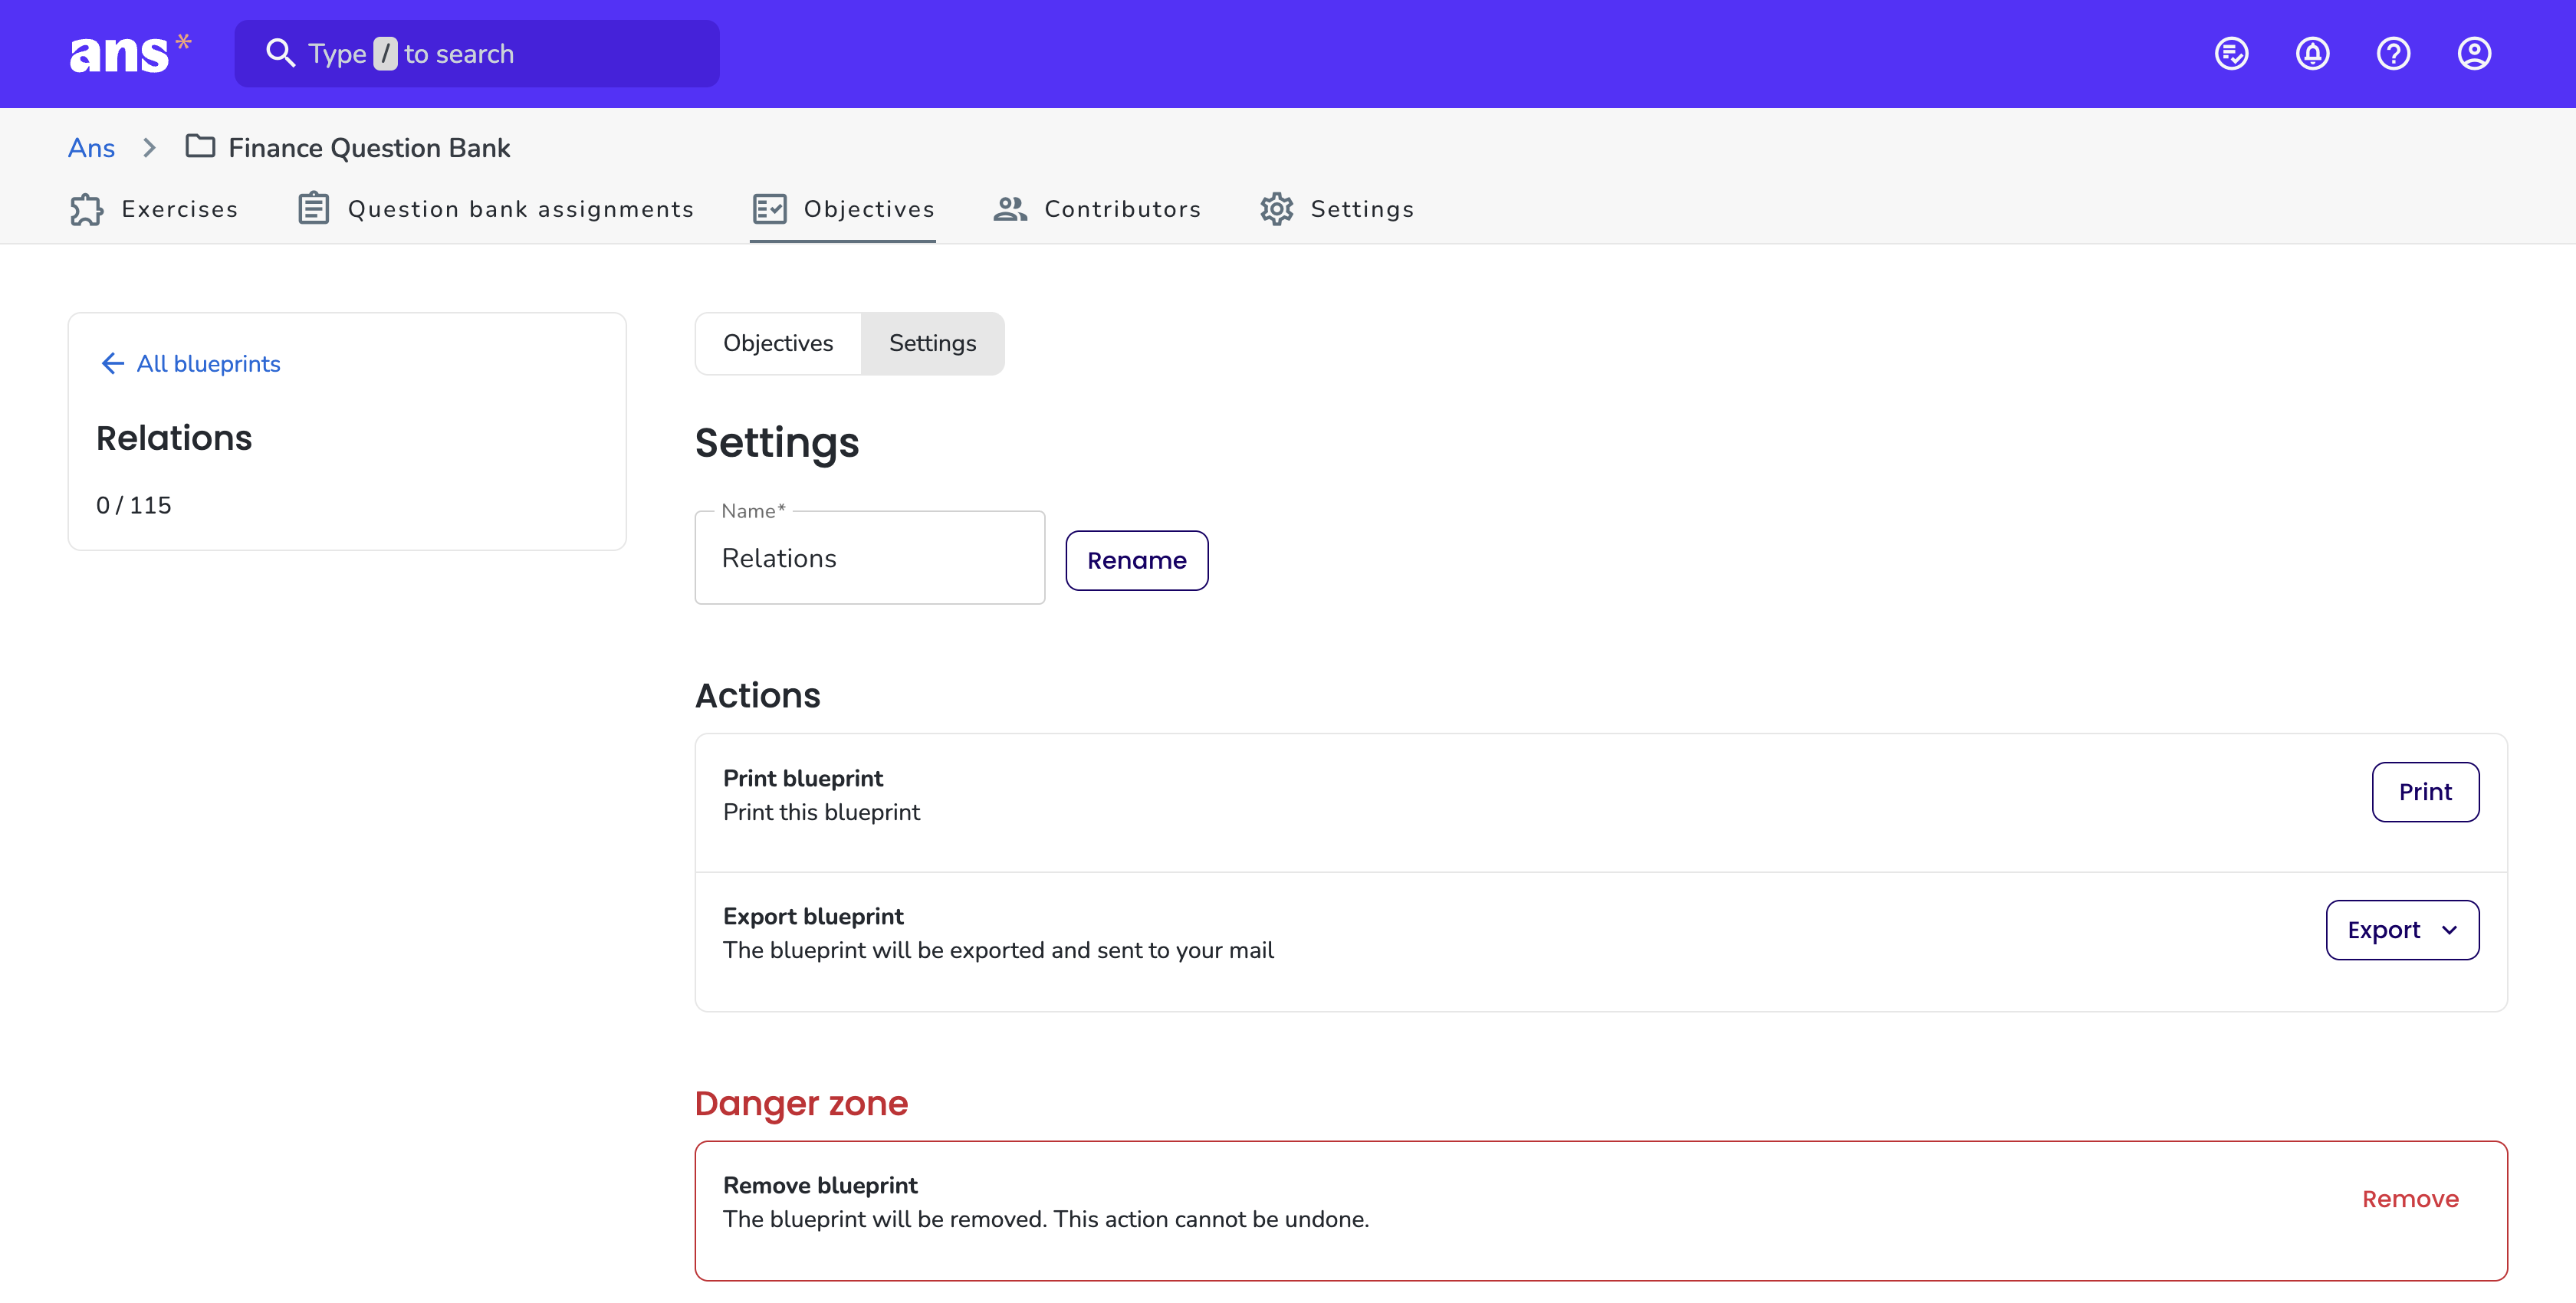Click the '0 / 115' count

134,506
